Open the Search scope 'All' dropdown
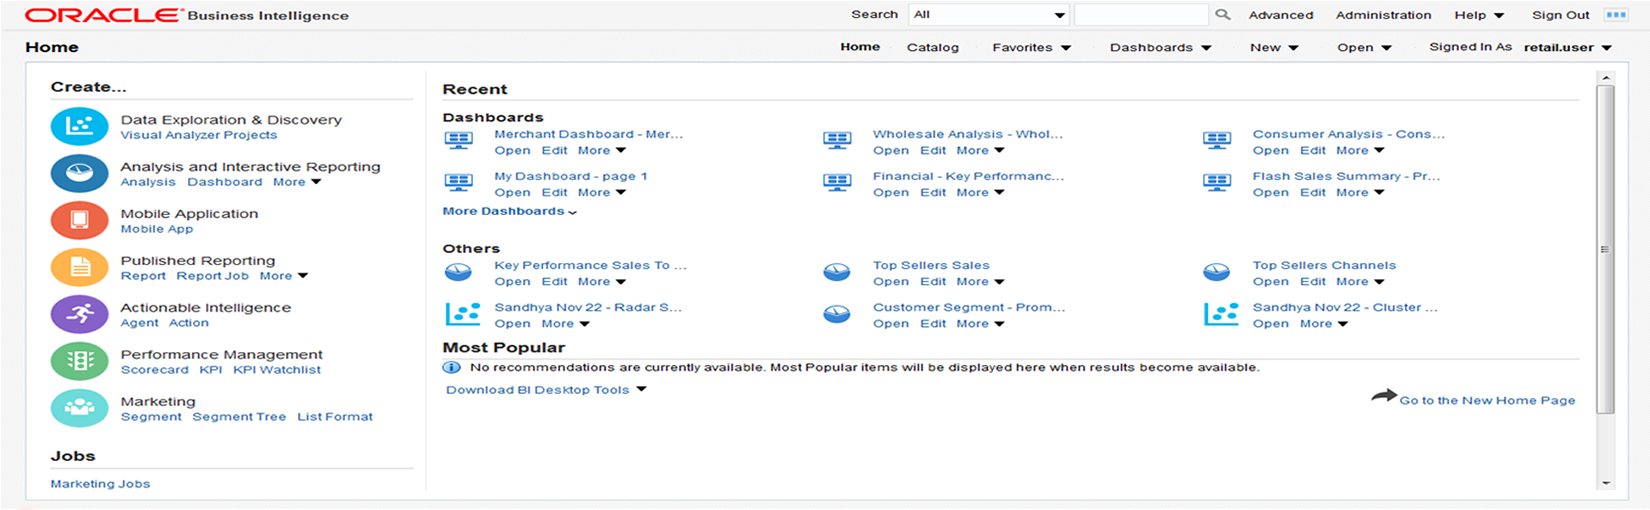This screenshot has height=510, width=1650. point(989,15)
